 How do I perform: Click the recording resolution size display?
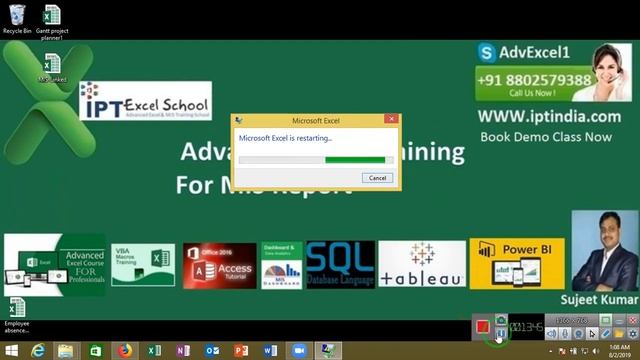(572, 321)
